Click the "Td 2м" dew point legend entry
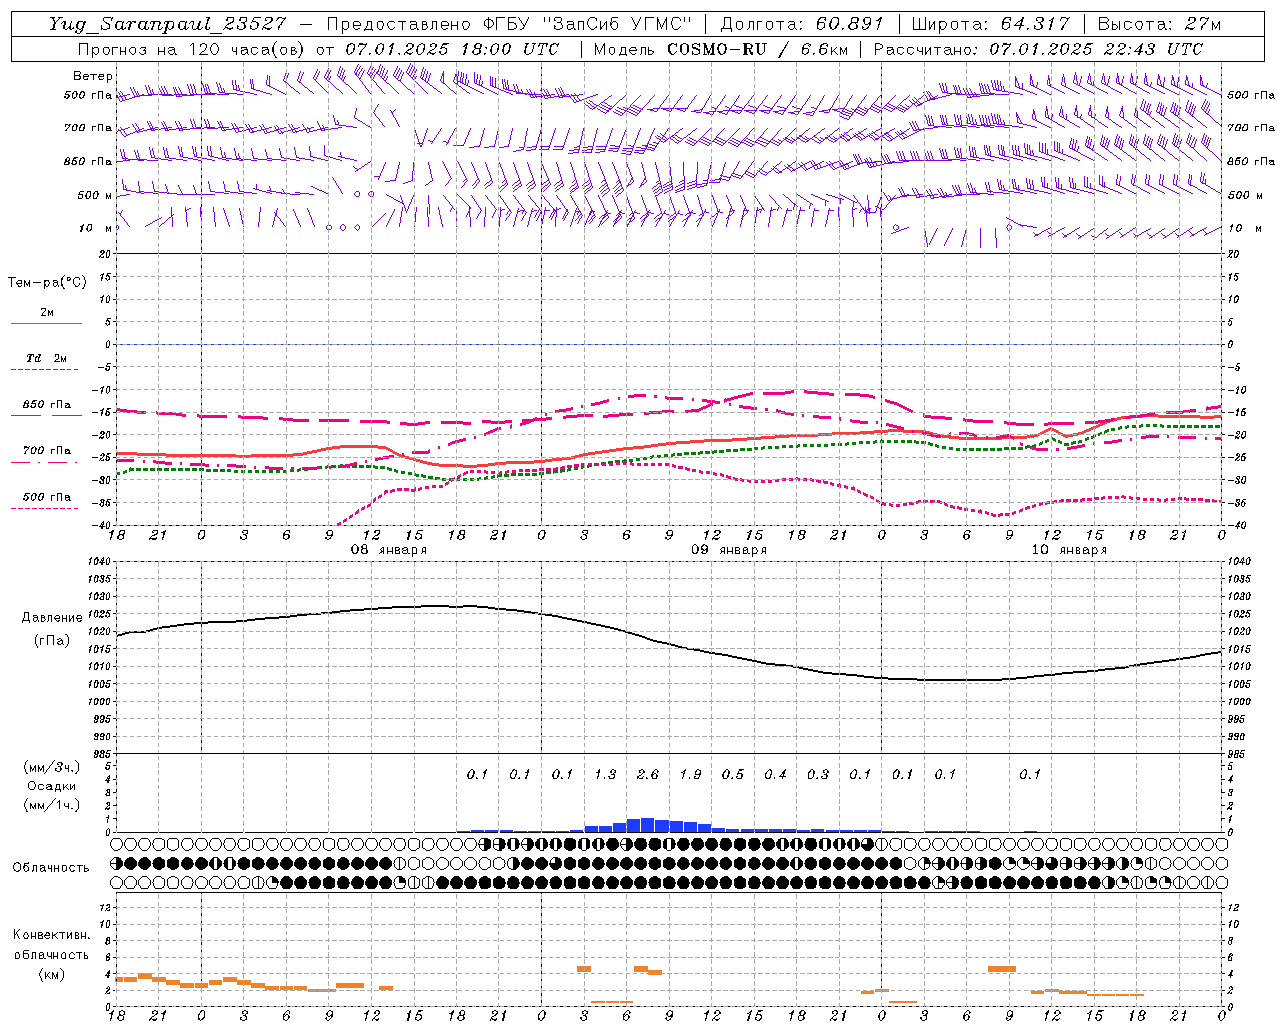Viewport: 1280px width, 1024px height. (46, 358)
